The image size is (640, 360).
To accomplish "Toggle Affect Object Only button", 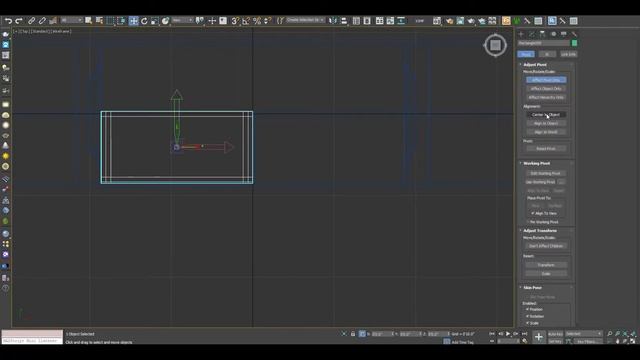I will tap(546, 89).
